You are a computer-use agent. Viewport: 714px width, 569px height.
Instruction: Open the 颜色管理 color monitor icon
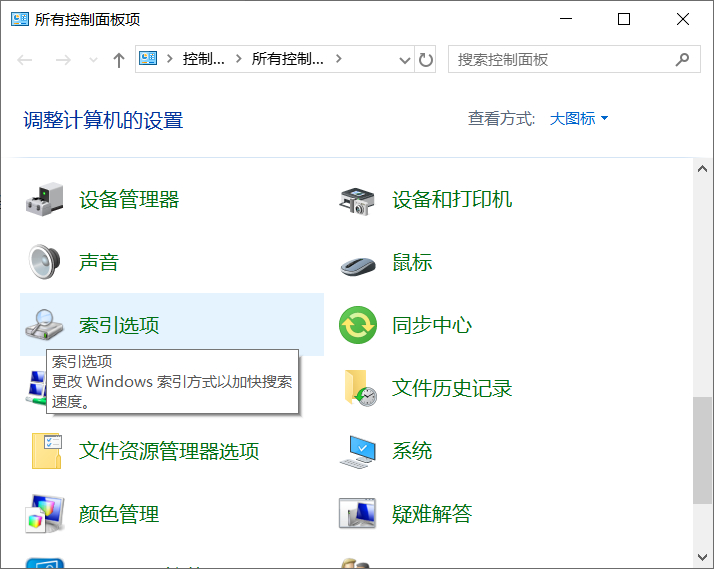(44, 514)
